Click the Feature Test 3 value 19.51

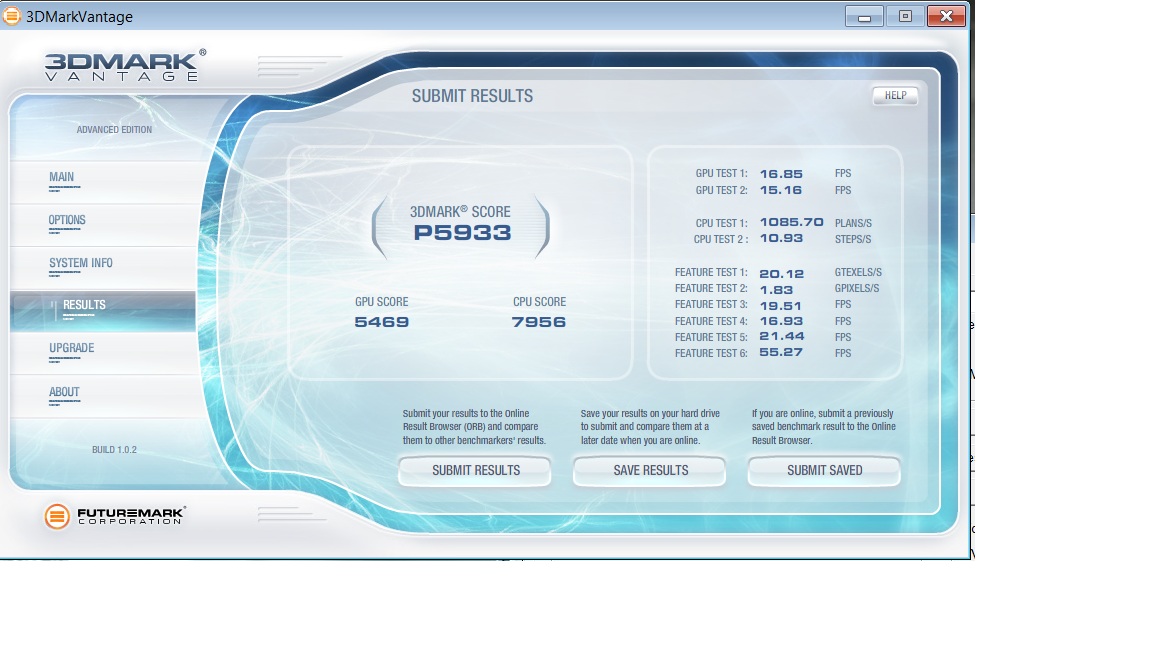coord(780,306)
